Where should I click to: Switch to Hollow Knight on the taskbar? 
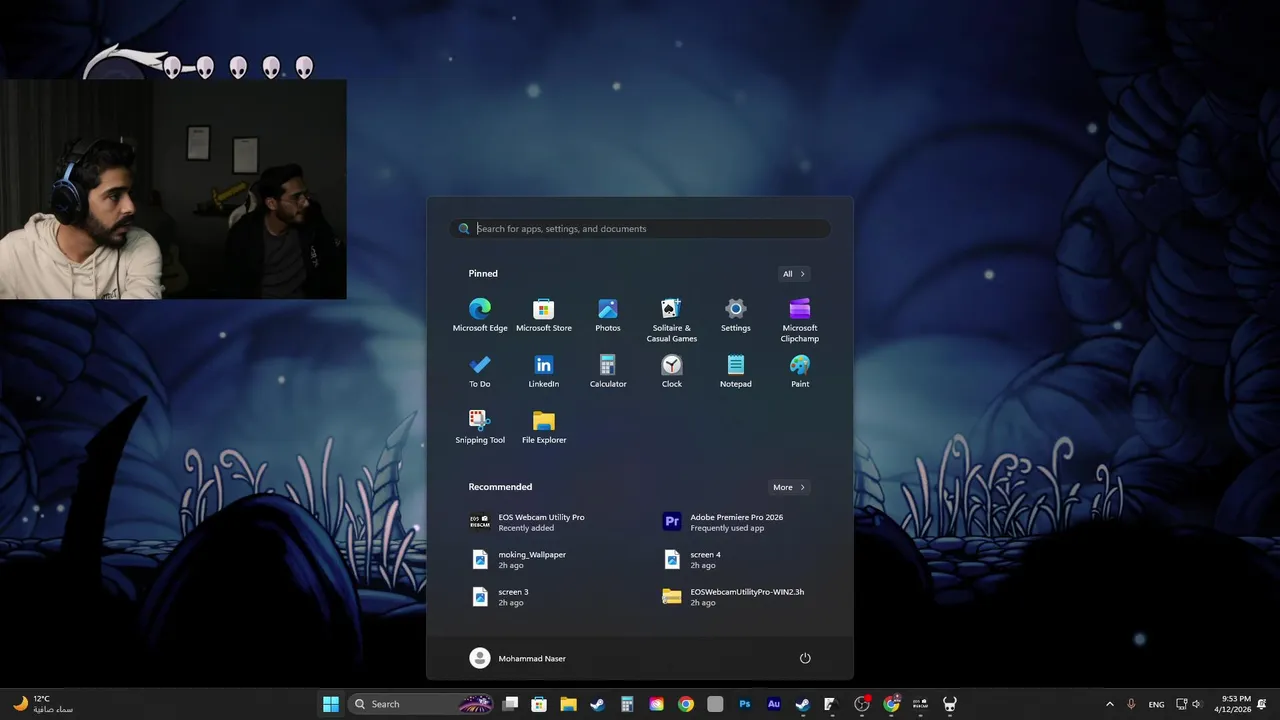[949, 704]
